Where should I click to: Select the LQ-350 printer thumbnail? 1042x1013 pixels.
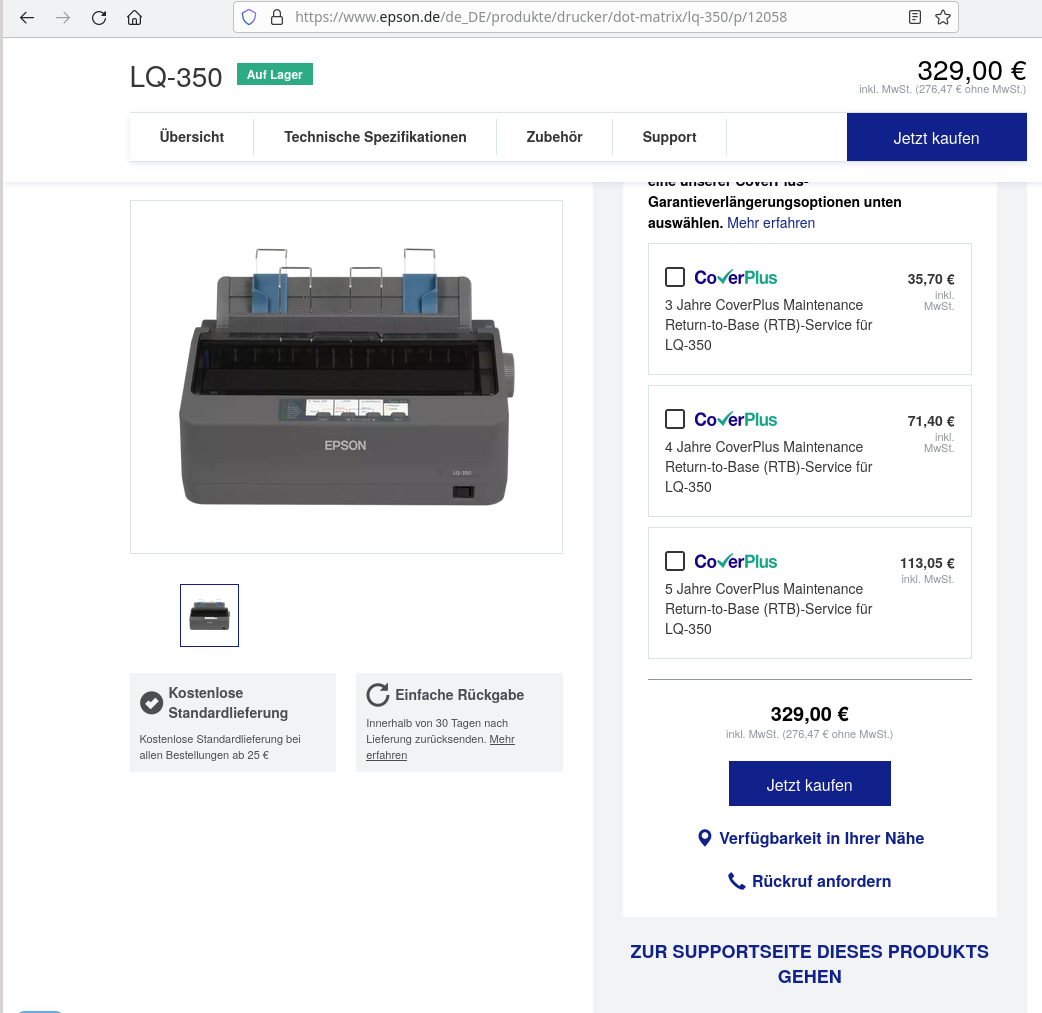point(209,615)
